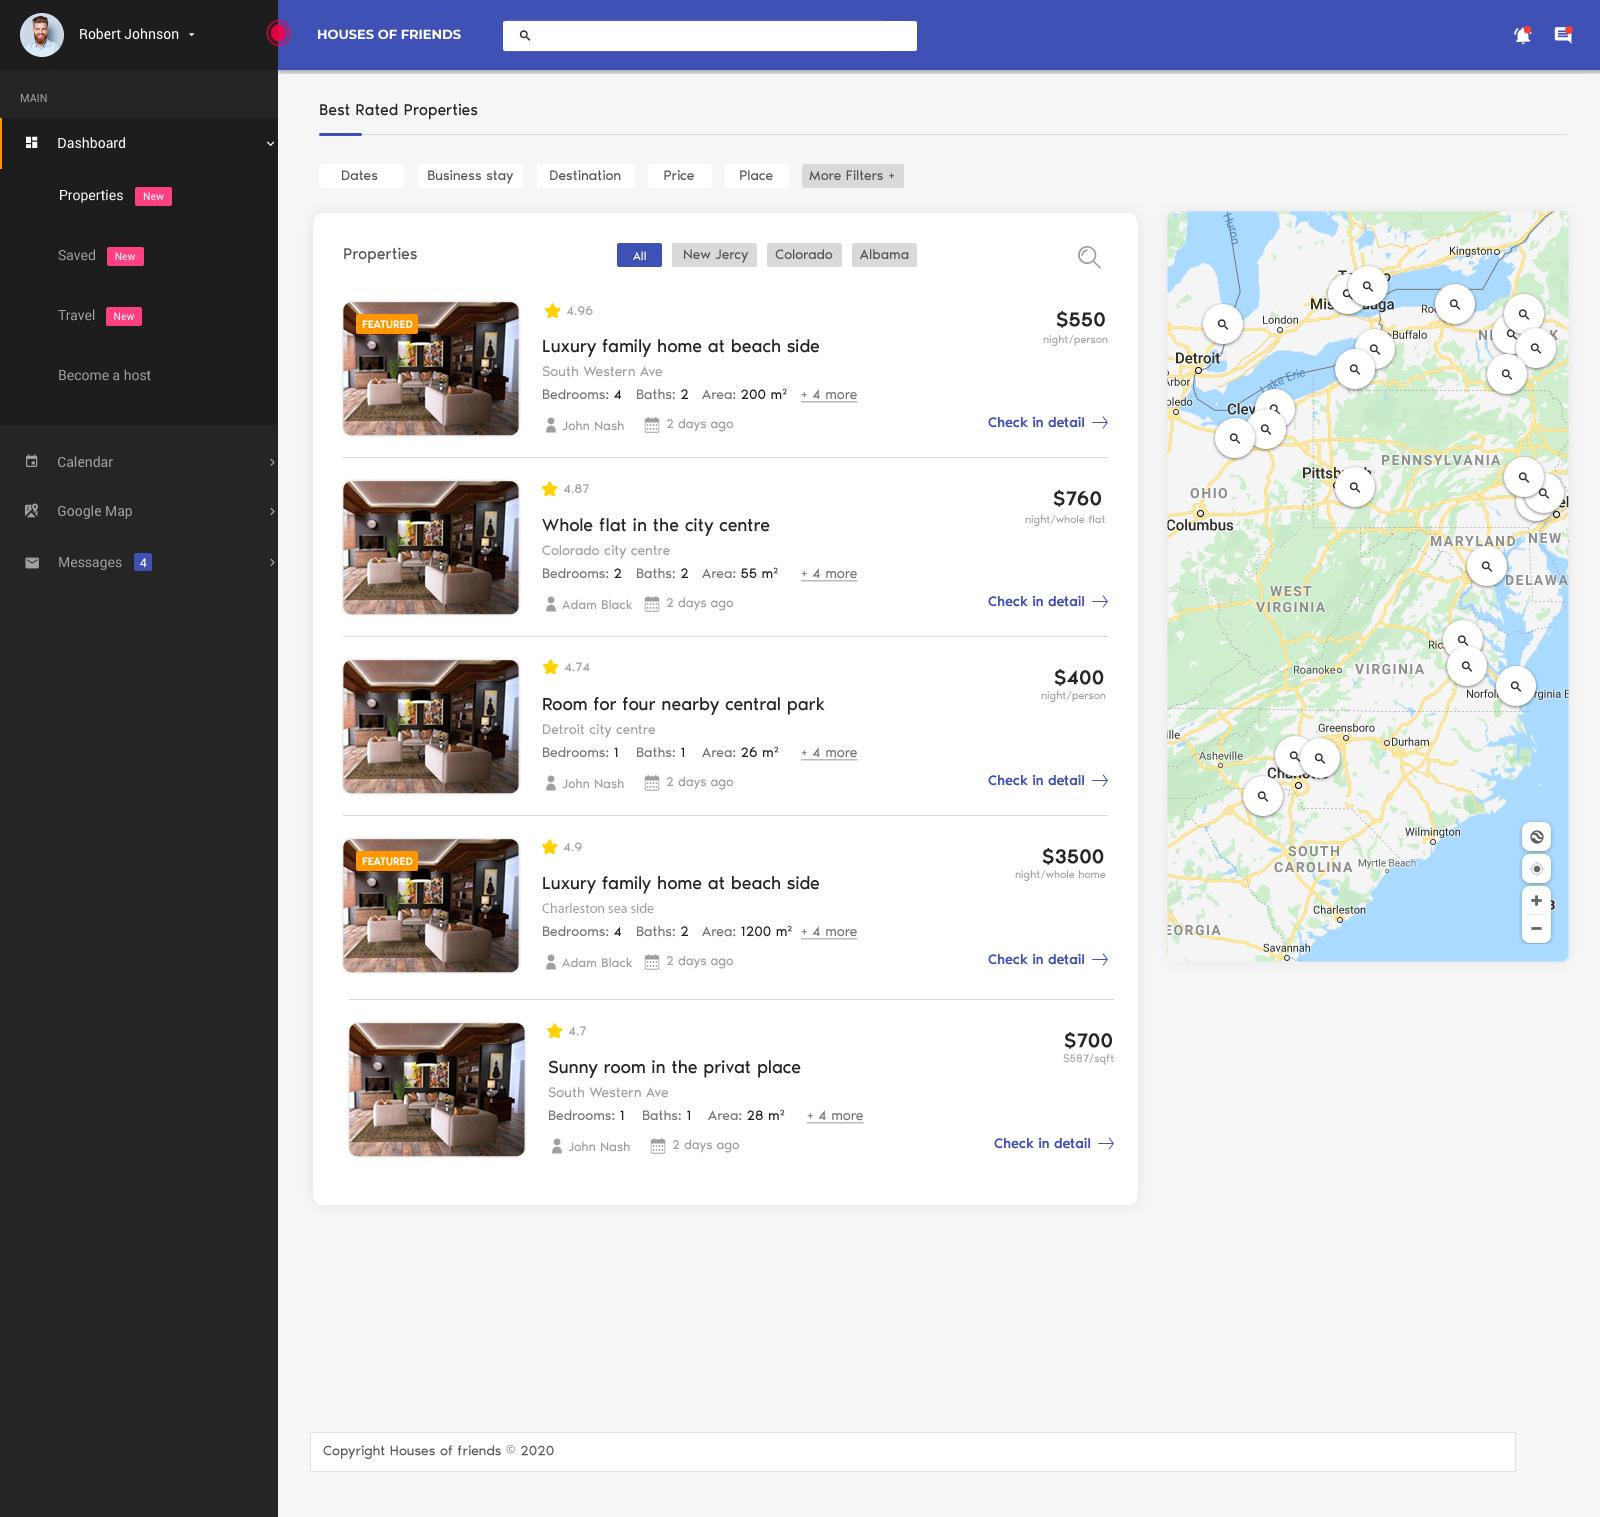This screenshot has height=1517, width=1600.
Task: Toggle the New Jercy location filter
Action: [x=715, y=255]
